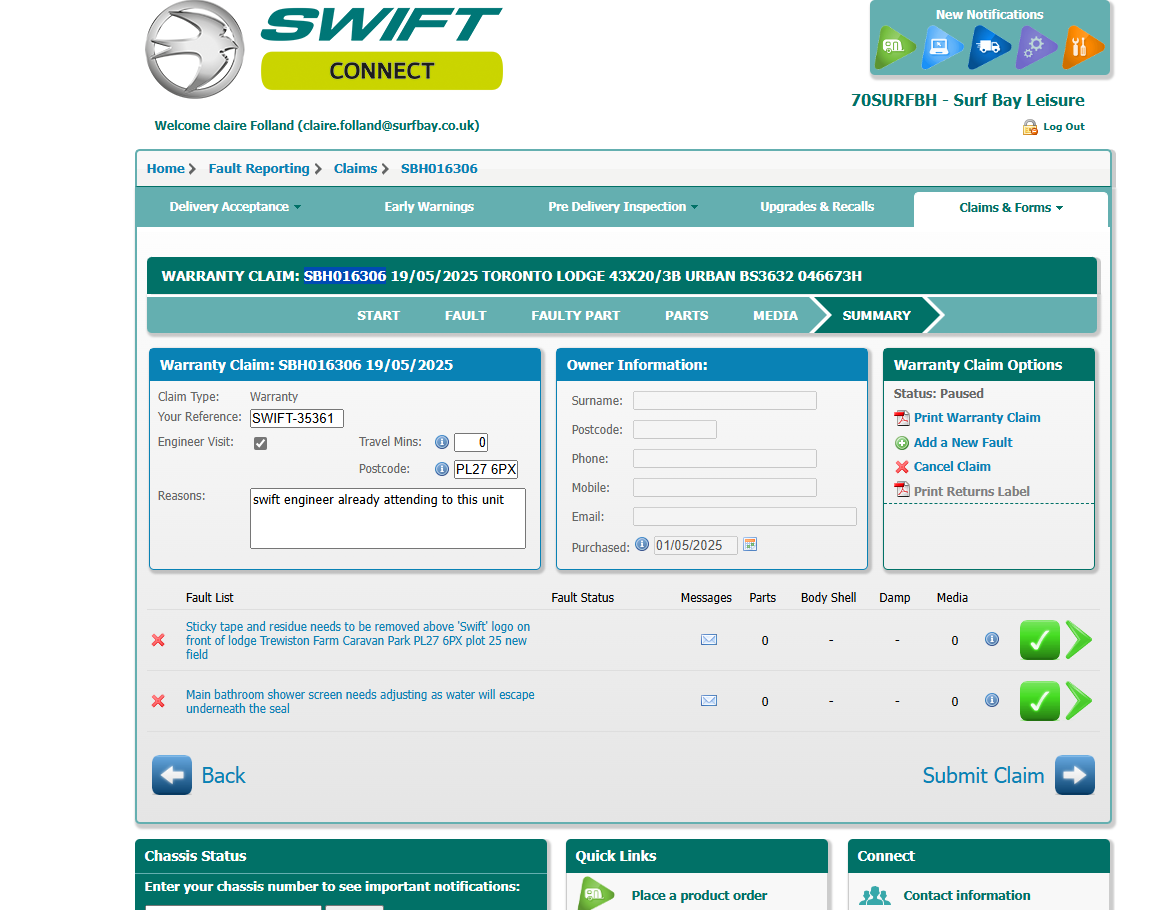1171x910 pixels.
Task: Go to the MEDIA step
Action: coord(775,316)
